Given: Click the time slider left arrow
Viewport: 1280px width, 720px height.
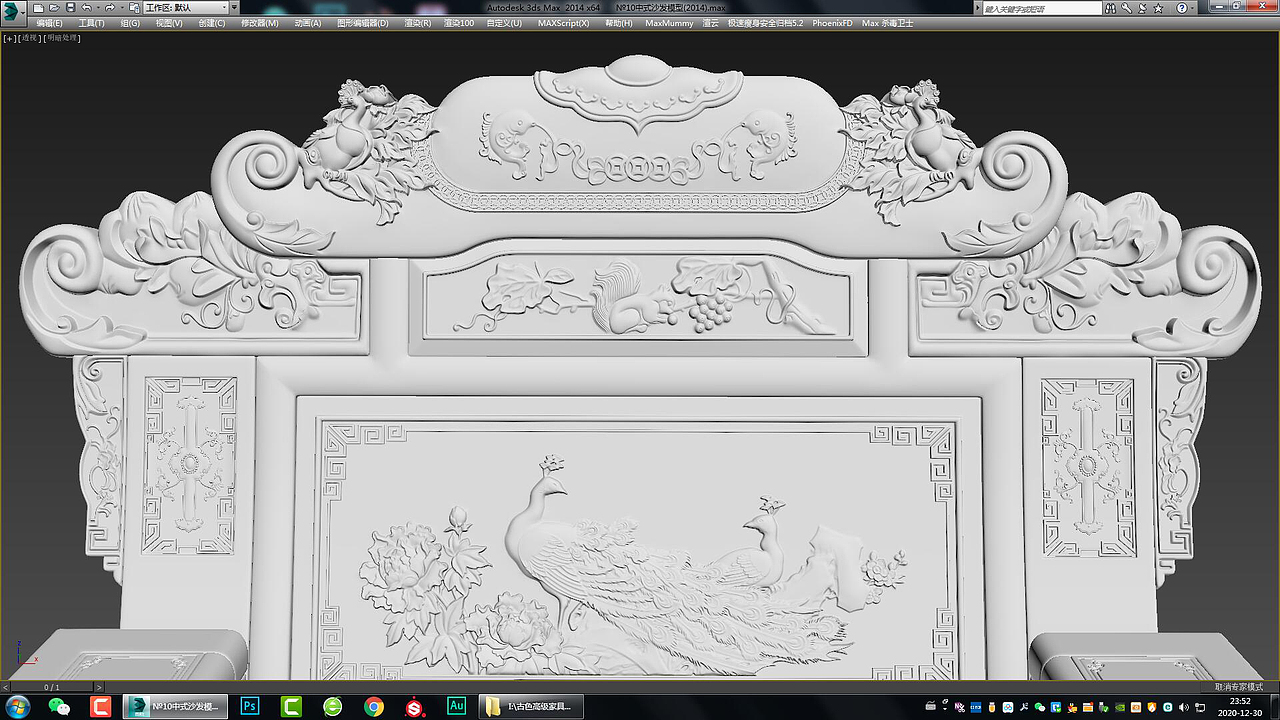Looking at the screenshot, I should 5,687.
